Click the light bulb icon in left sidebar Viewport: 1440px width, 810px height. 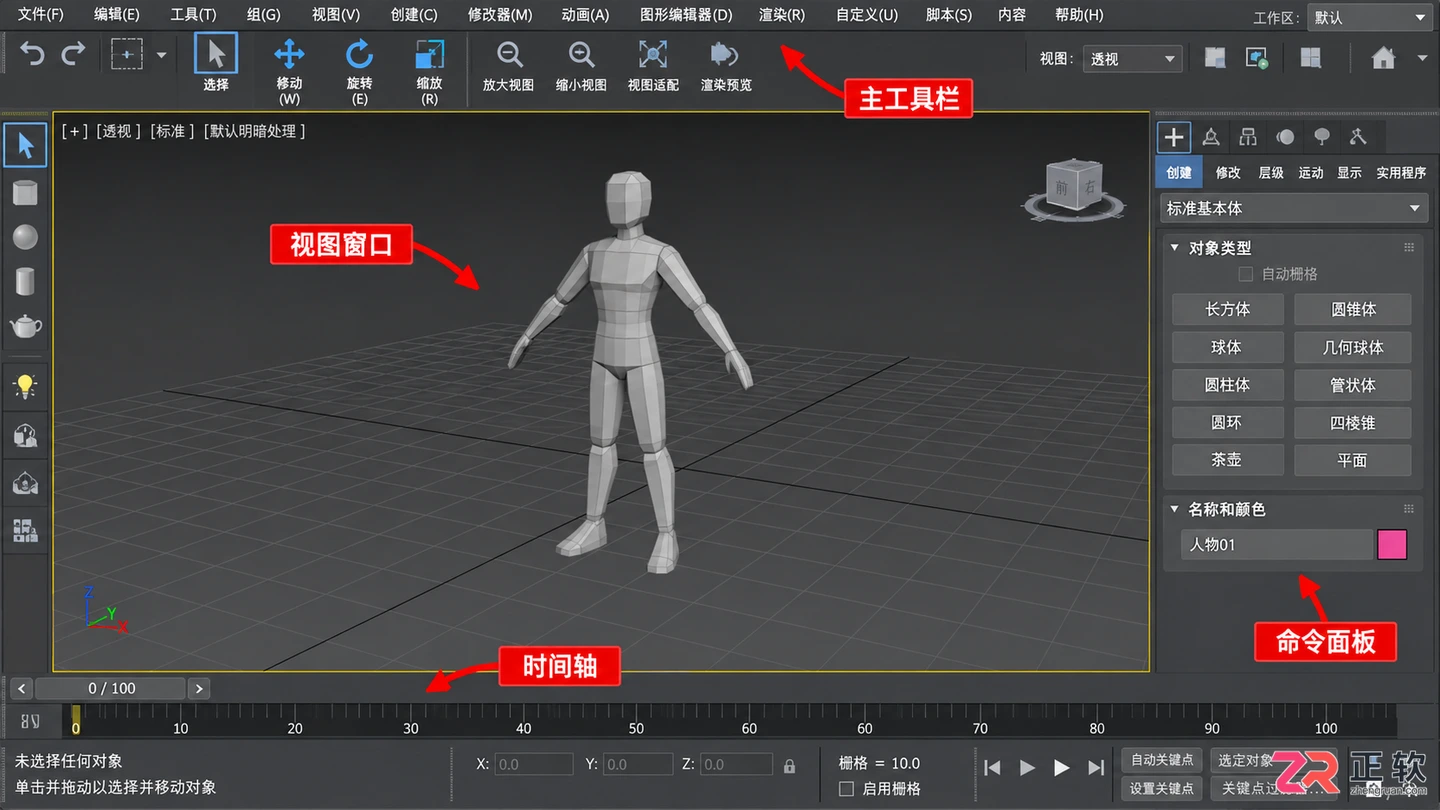[x=25, y=386]
